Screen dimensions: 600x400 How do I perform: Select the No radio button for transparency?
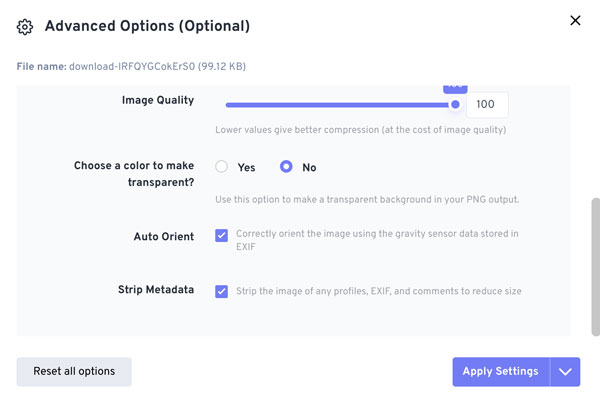(x=286, y=167)
